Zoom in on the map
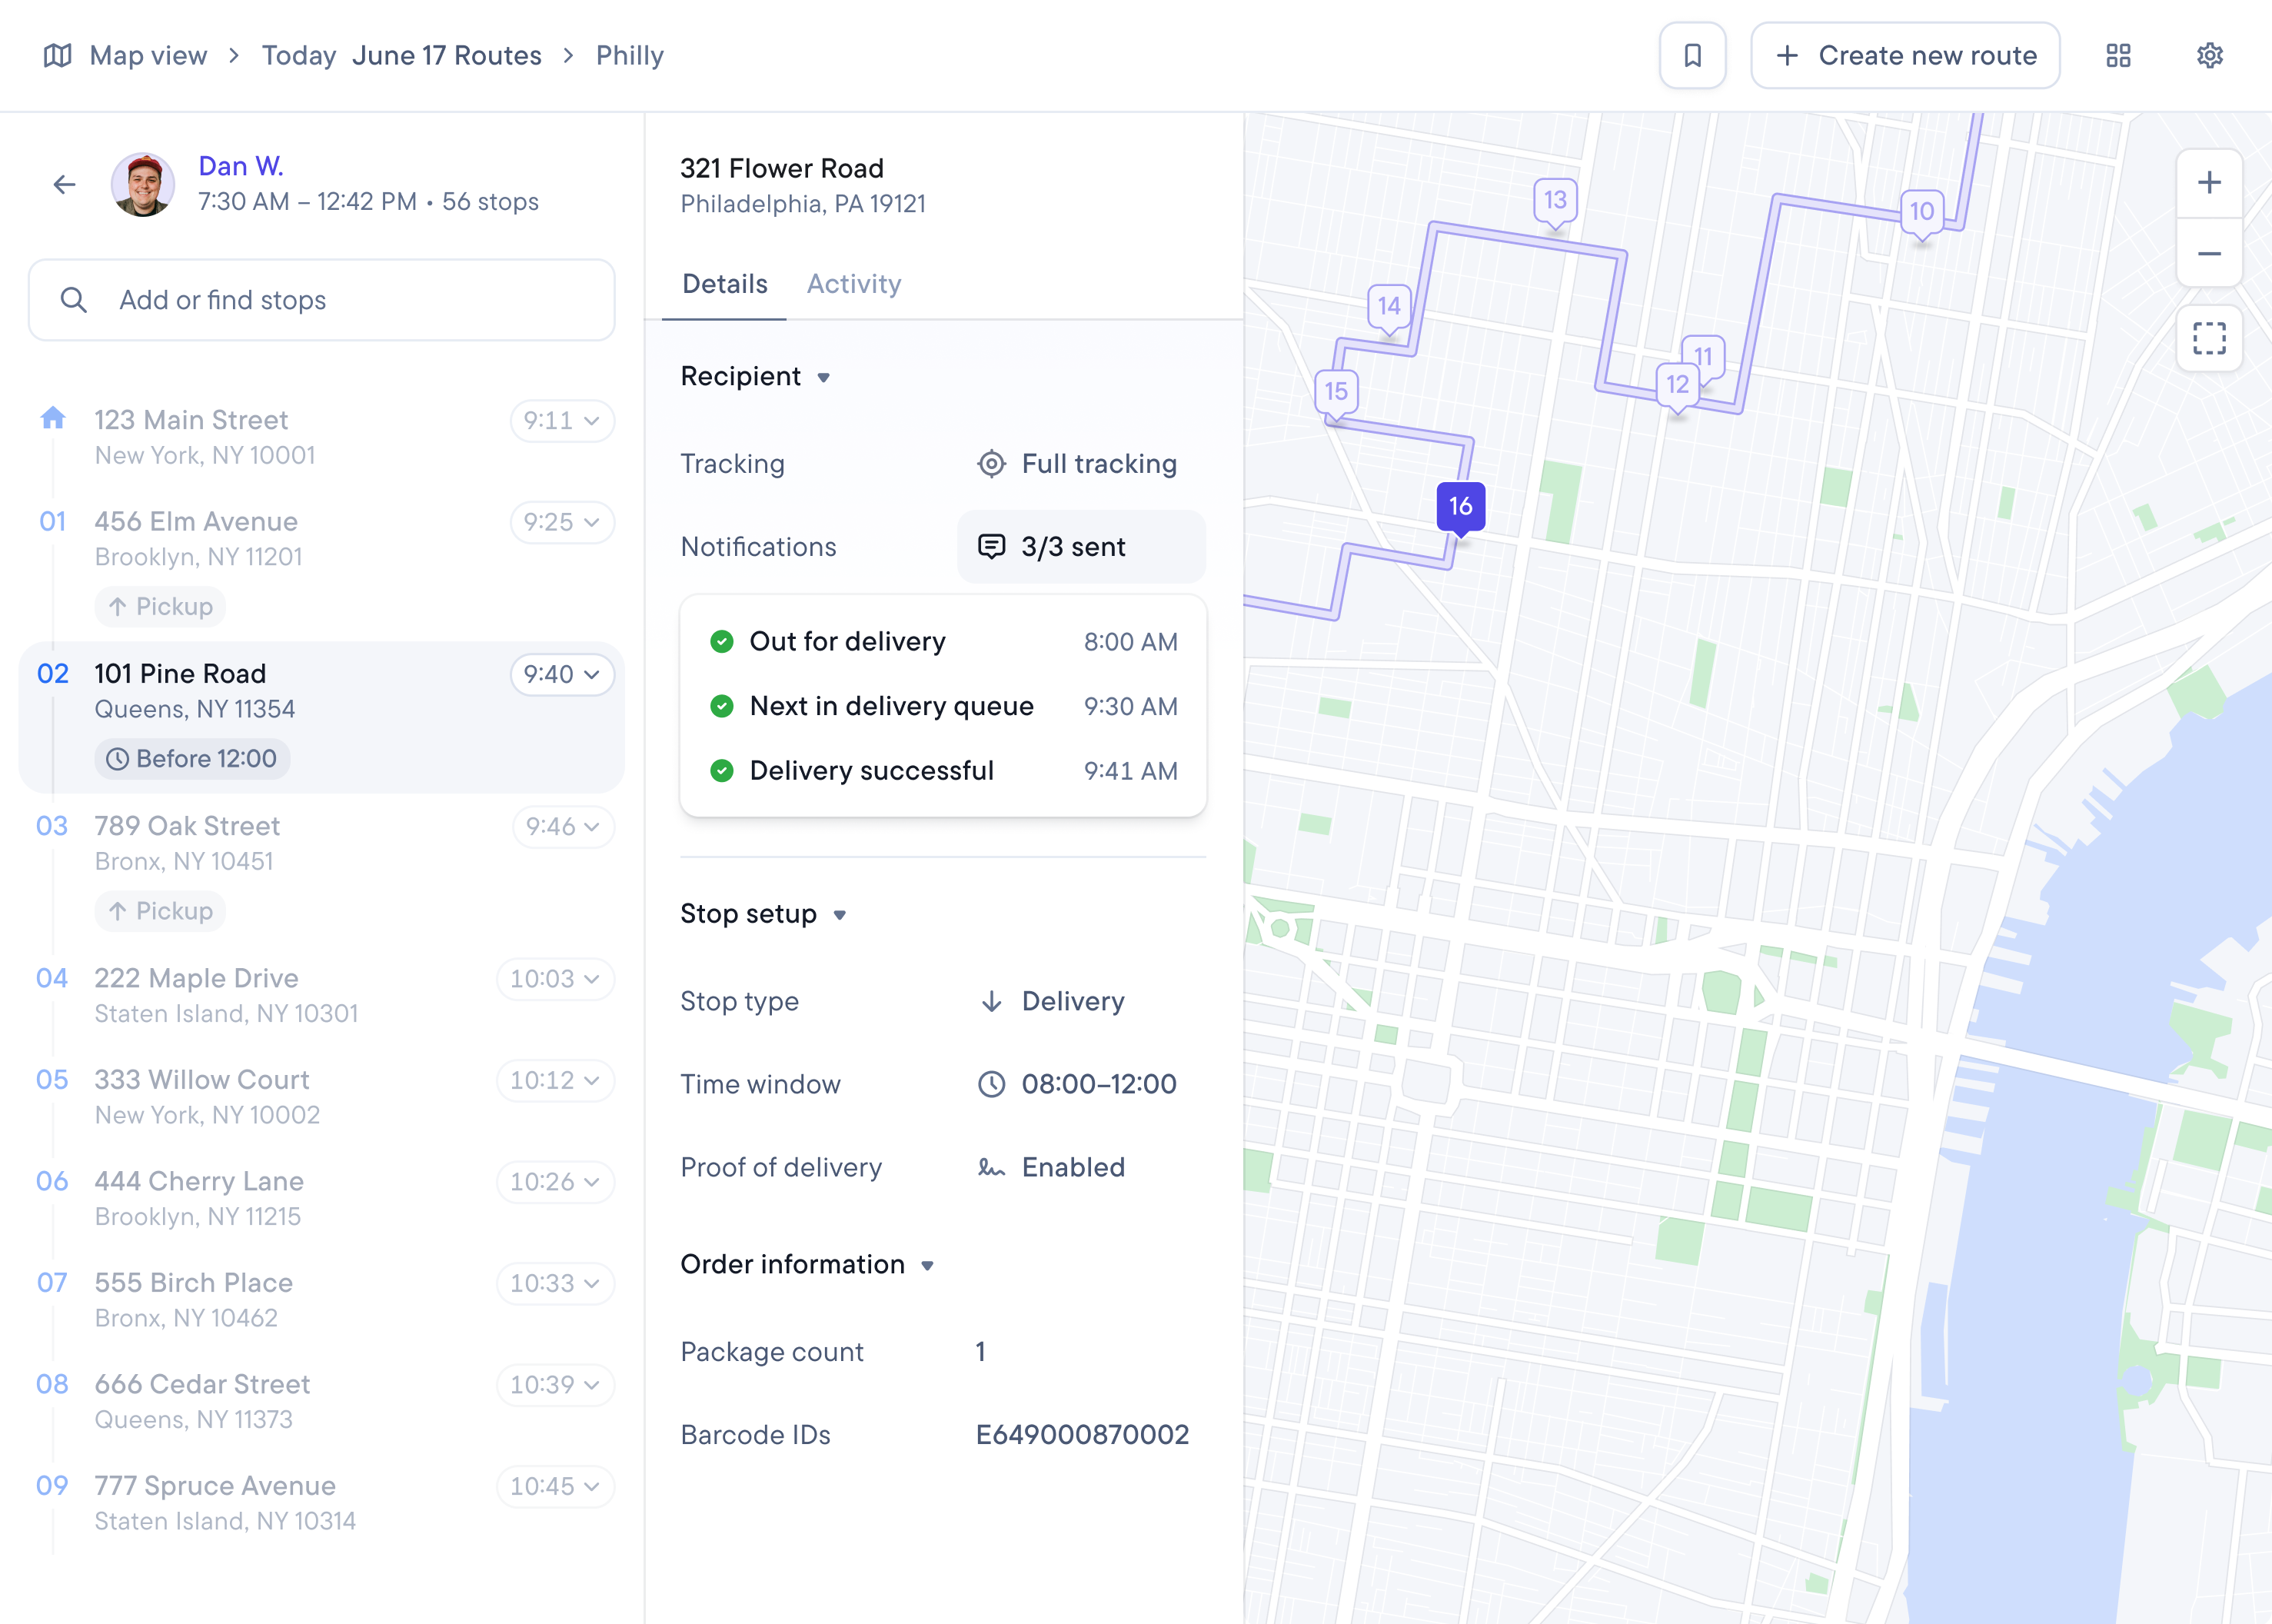The width and height of the screenshot is (2272, 1624). (2209, 183)
